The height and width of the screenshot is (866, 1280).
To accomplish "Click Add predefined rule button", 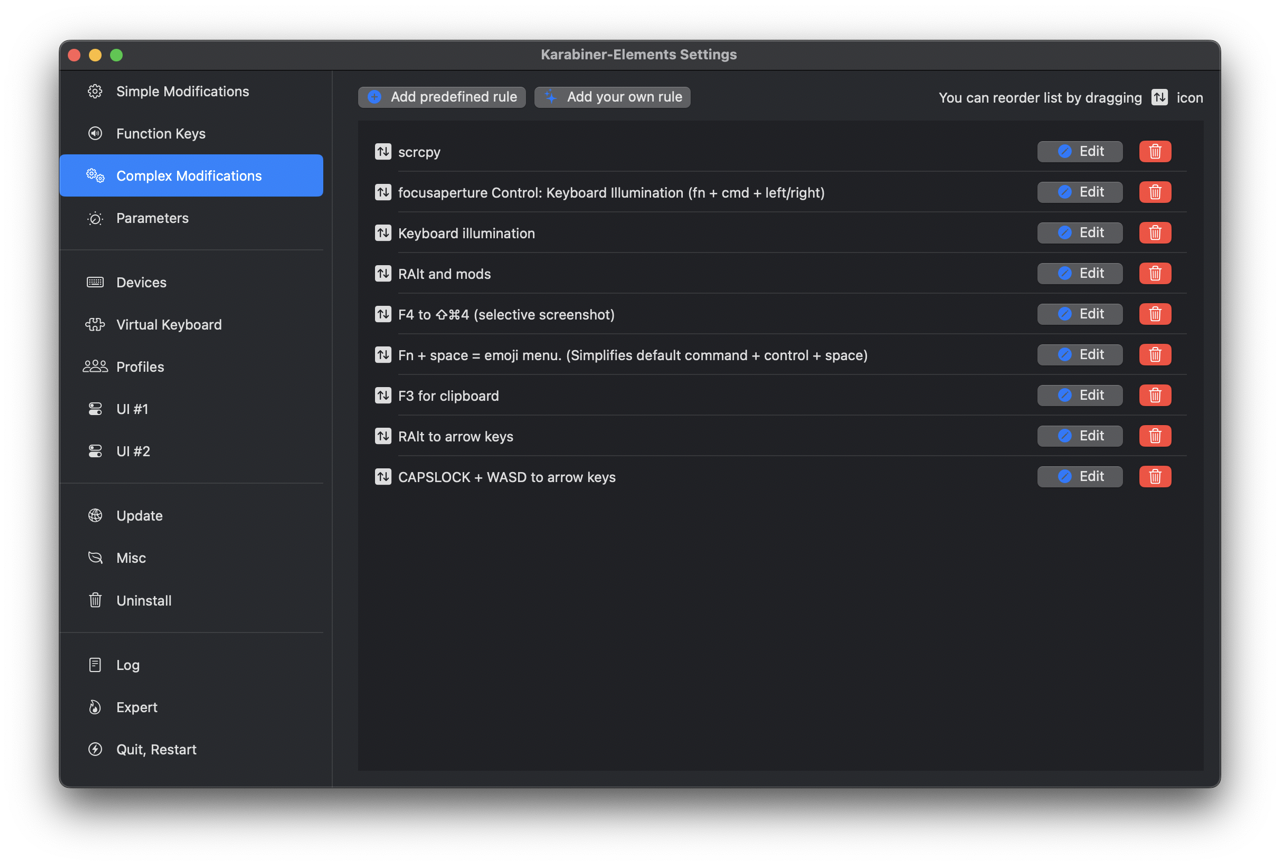I will tap(442, 97).
